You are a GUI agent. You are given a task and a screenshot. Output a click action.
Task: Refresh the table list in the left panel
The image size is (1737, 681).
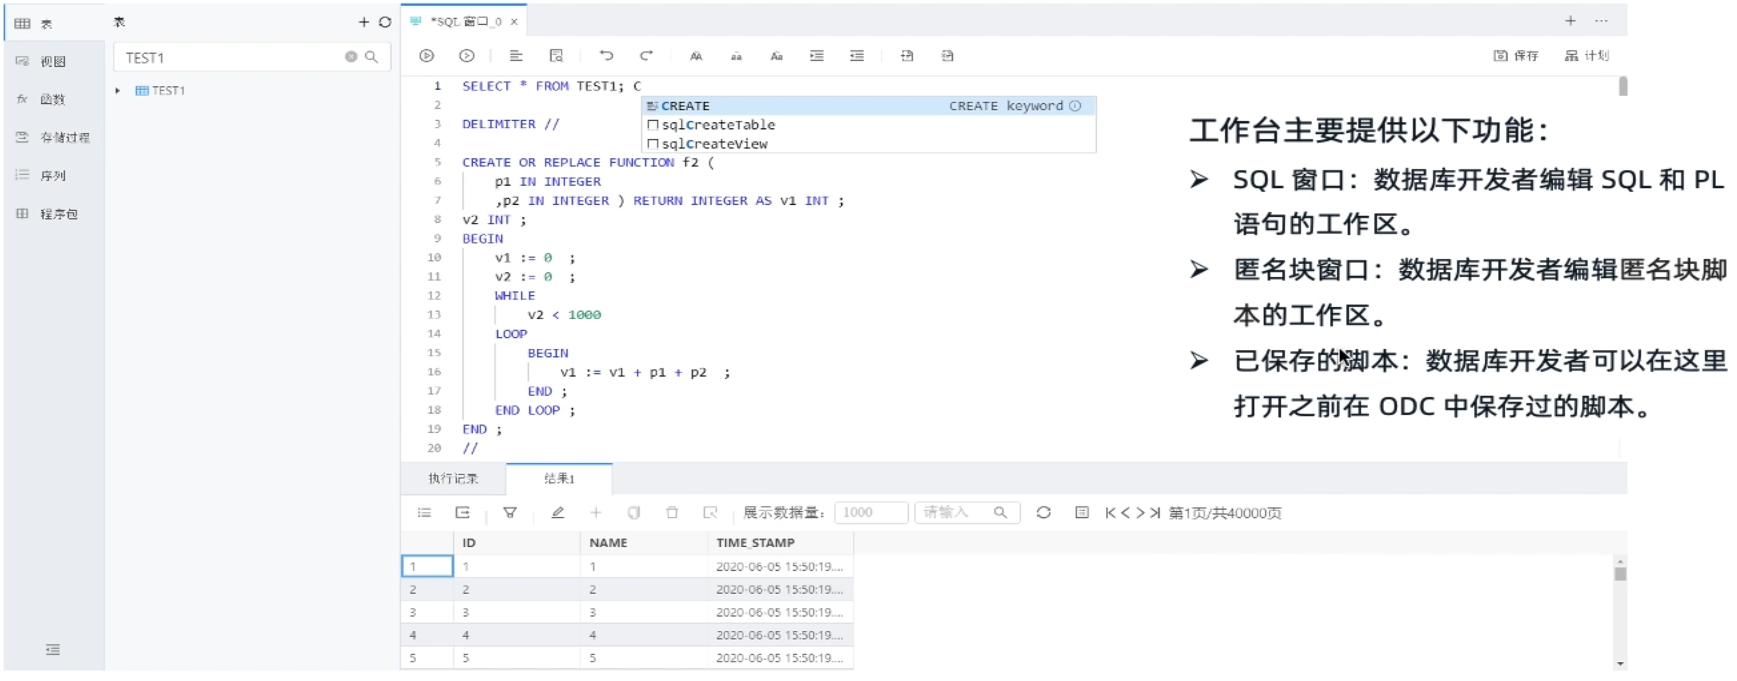pos(385,22)
